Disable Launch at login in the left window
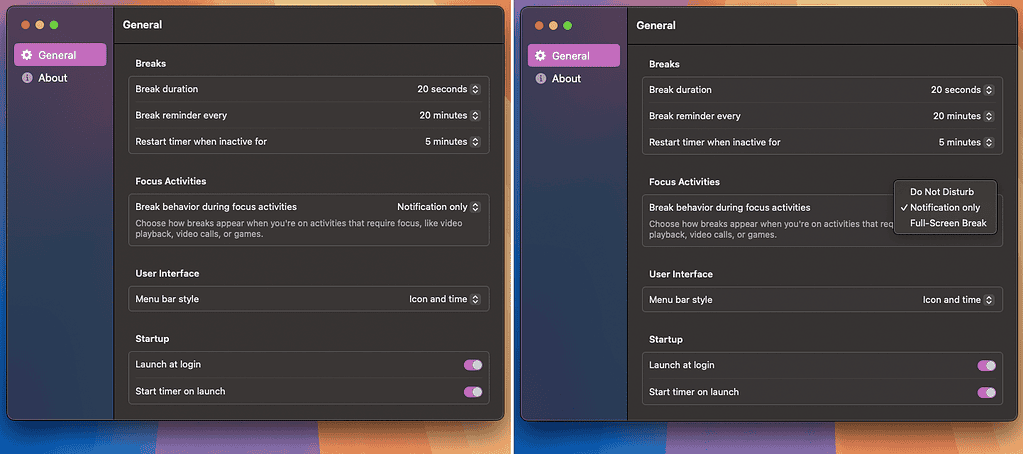This screenshot has height=454, width=1023. (472, 365)
